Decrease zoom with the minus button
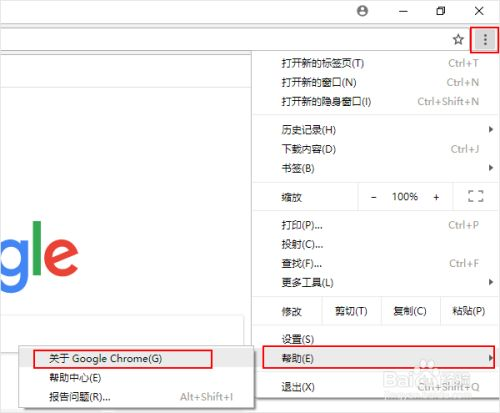 pos(374,197)
